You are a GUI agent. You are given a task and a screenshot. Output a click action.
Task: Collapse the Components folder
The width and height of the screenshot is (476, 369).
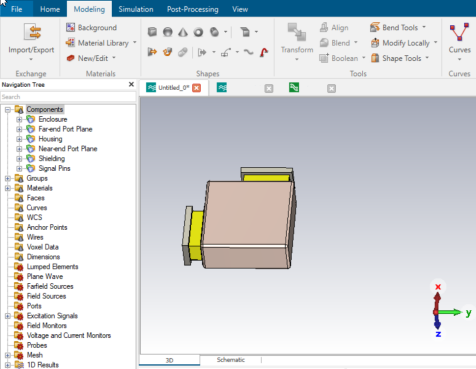click(x=7, y=109)
